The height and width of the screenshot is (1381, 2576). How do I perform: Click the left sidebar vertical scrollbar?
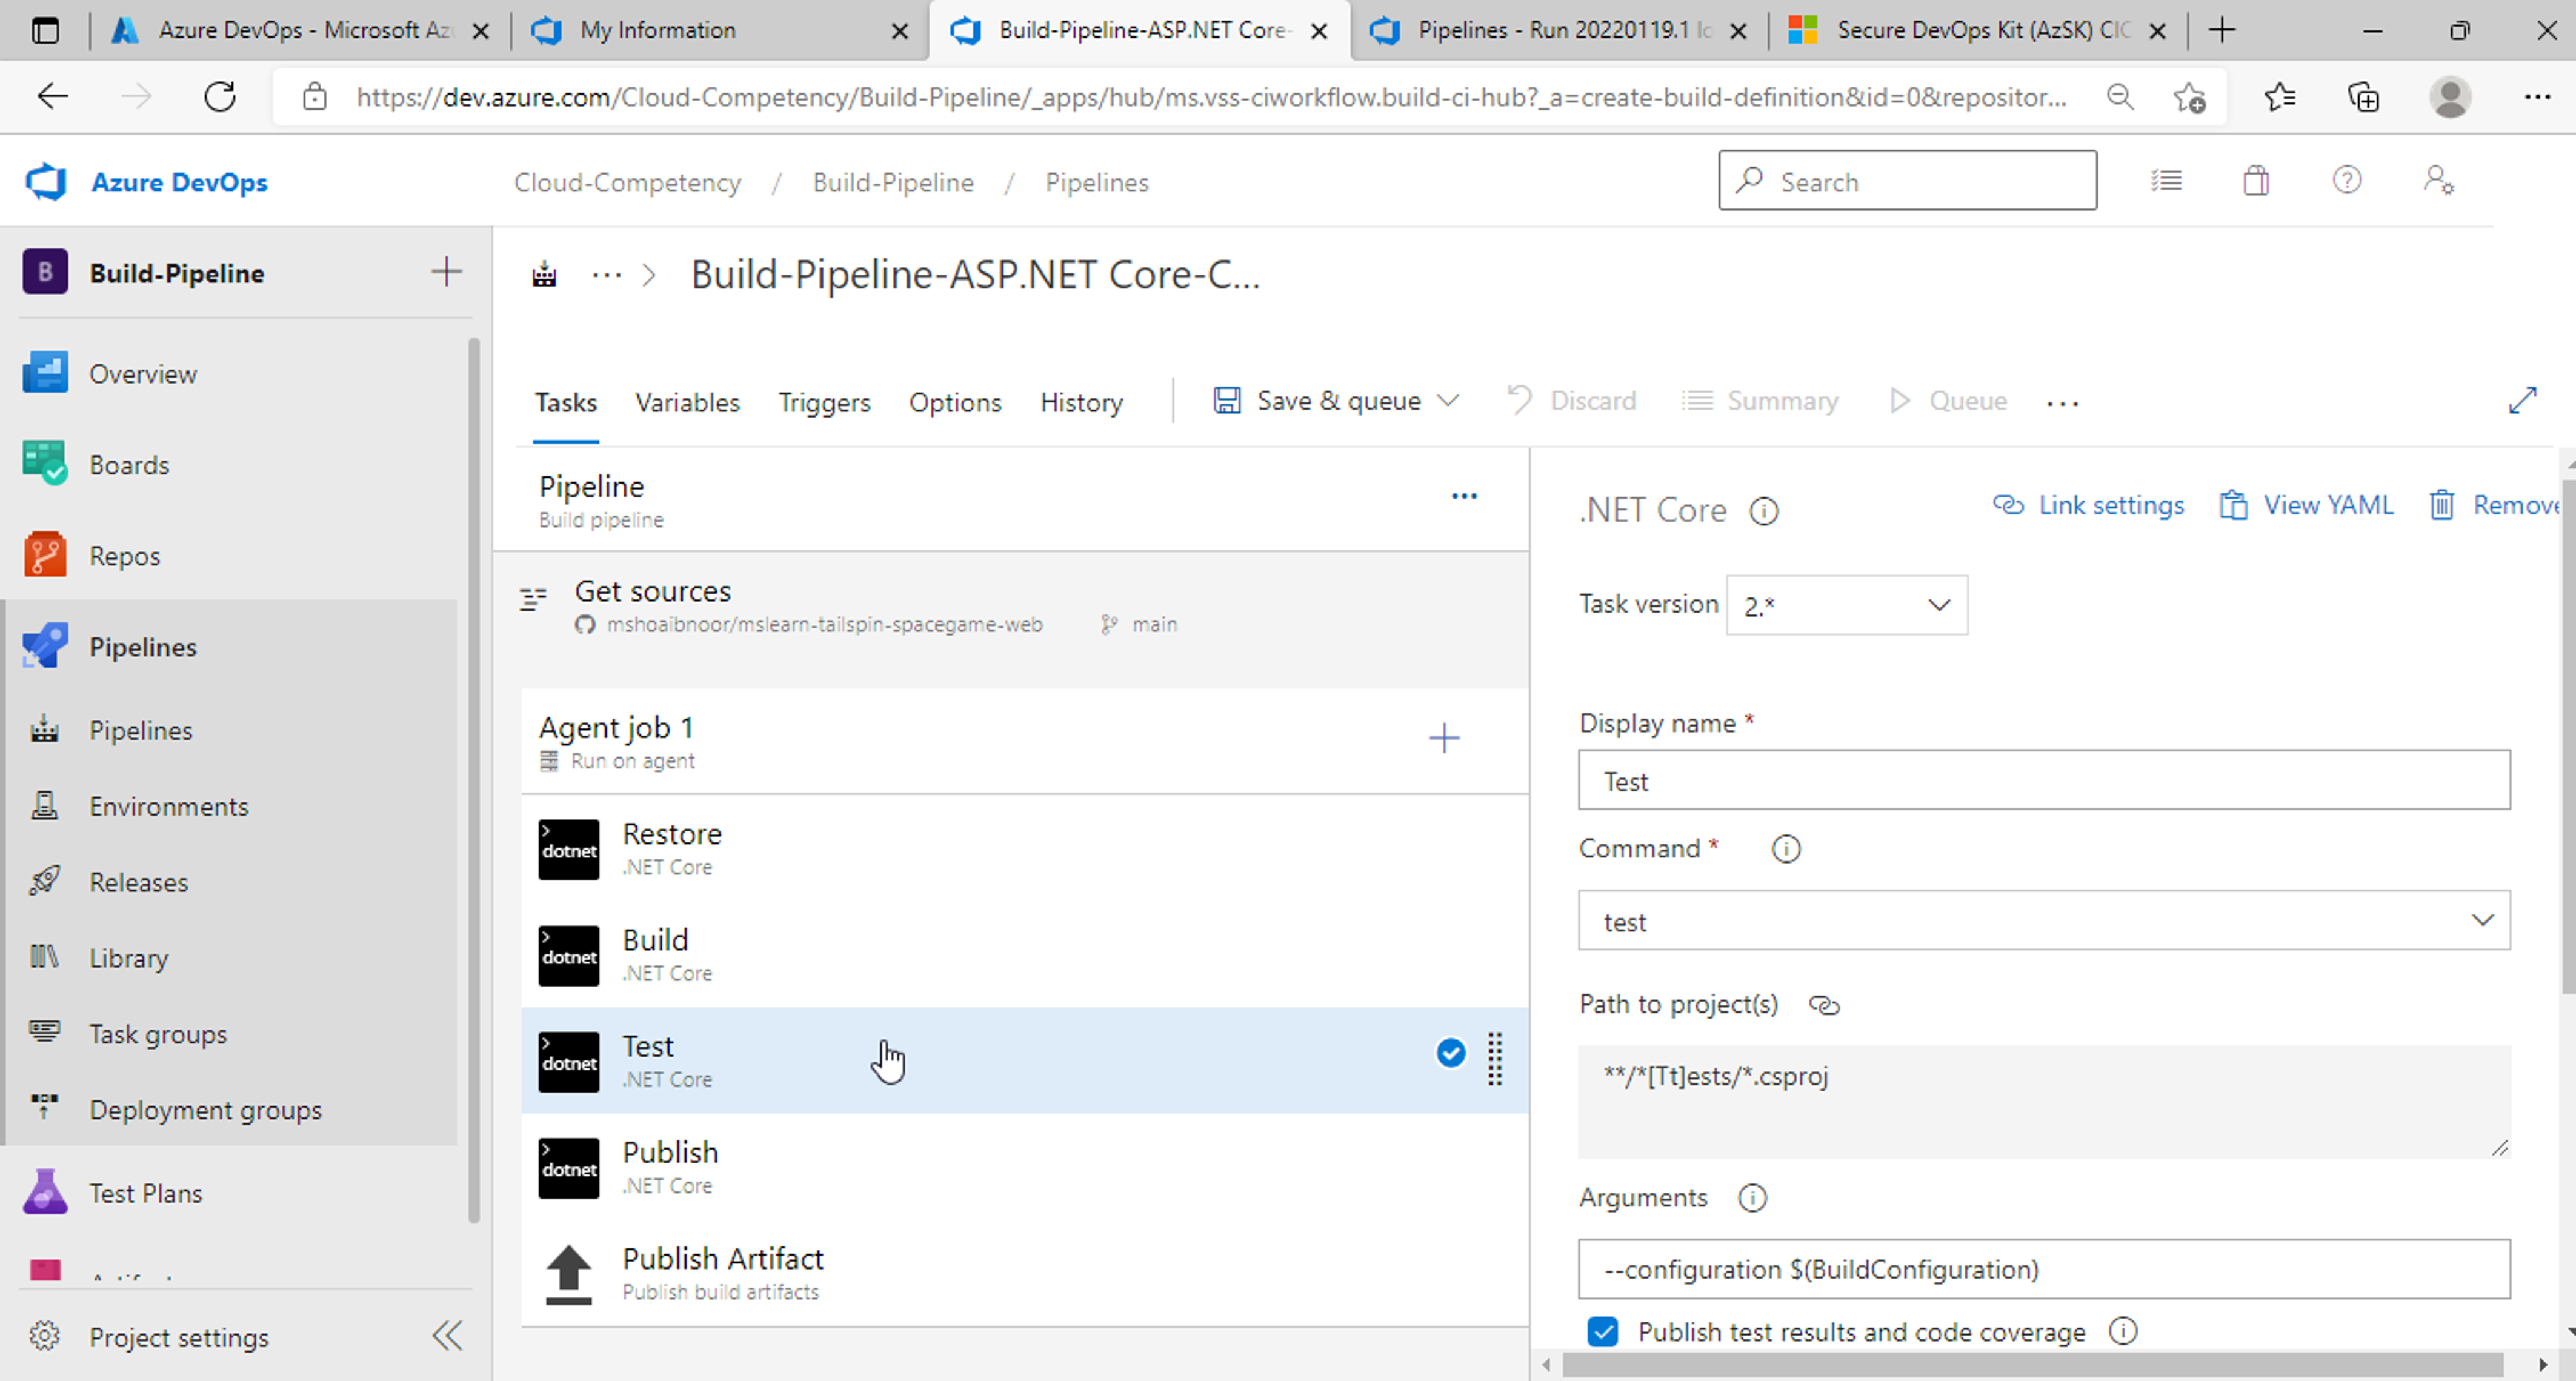coord(473,780)
